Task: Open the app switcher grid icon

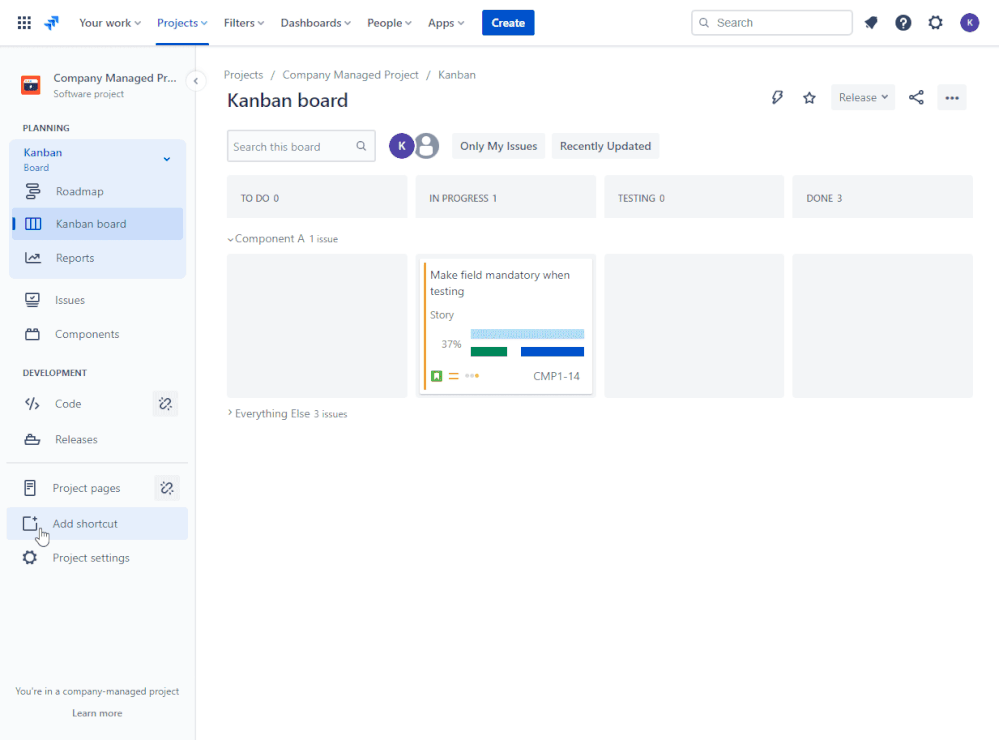Action: click(24, 23)
